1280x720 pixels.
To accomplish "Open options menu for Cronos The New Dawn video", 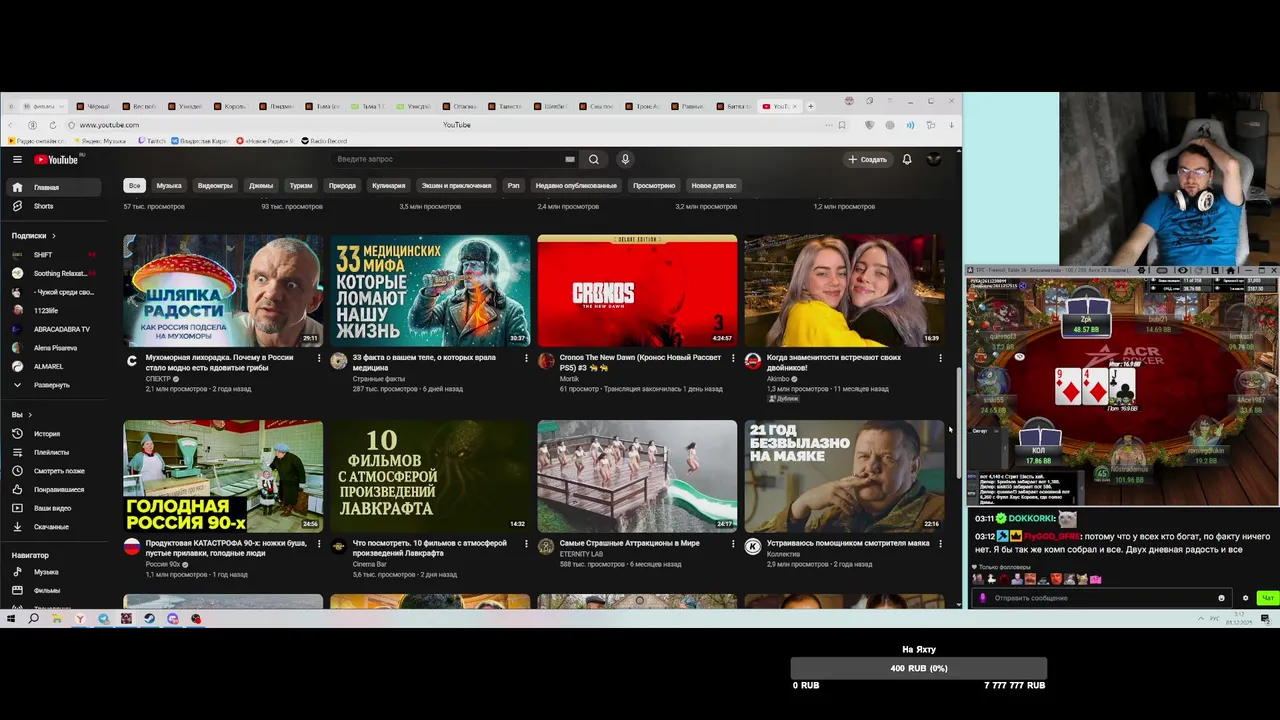I will (x=733, y=358).
